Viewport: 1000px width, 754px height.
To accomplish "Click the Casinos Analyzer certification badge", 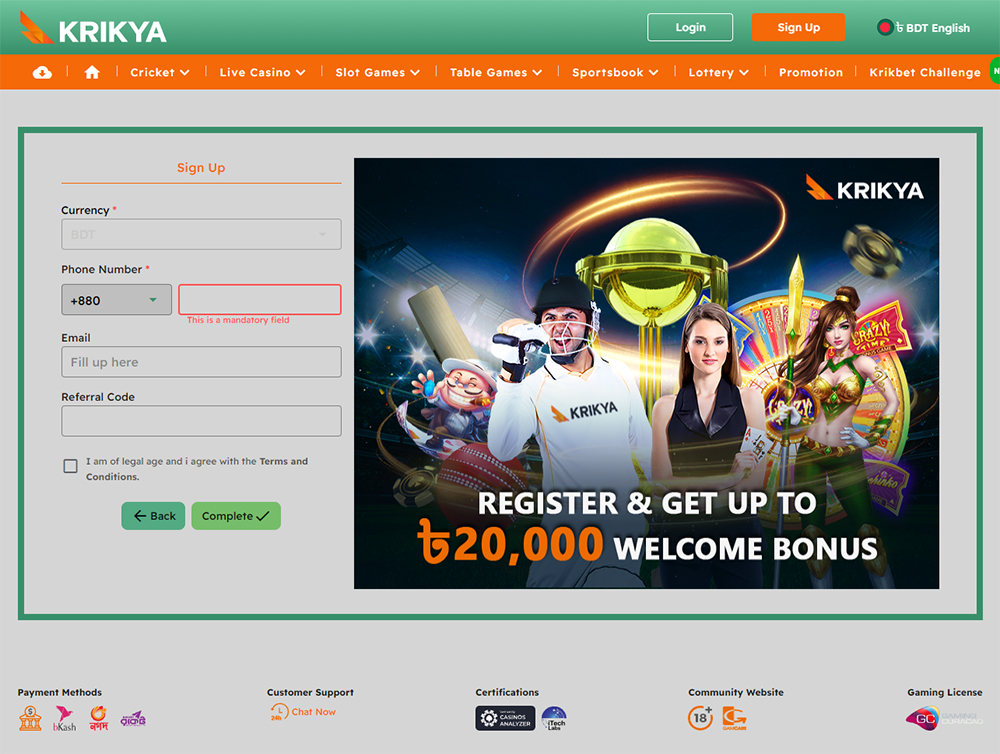I will (505, 718).
